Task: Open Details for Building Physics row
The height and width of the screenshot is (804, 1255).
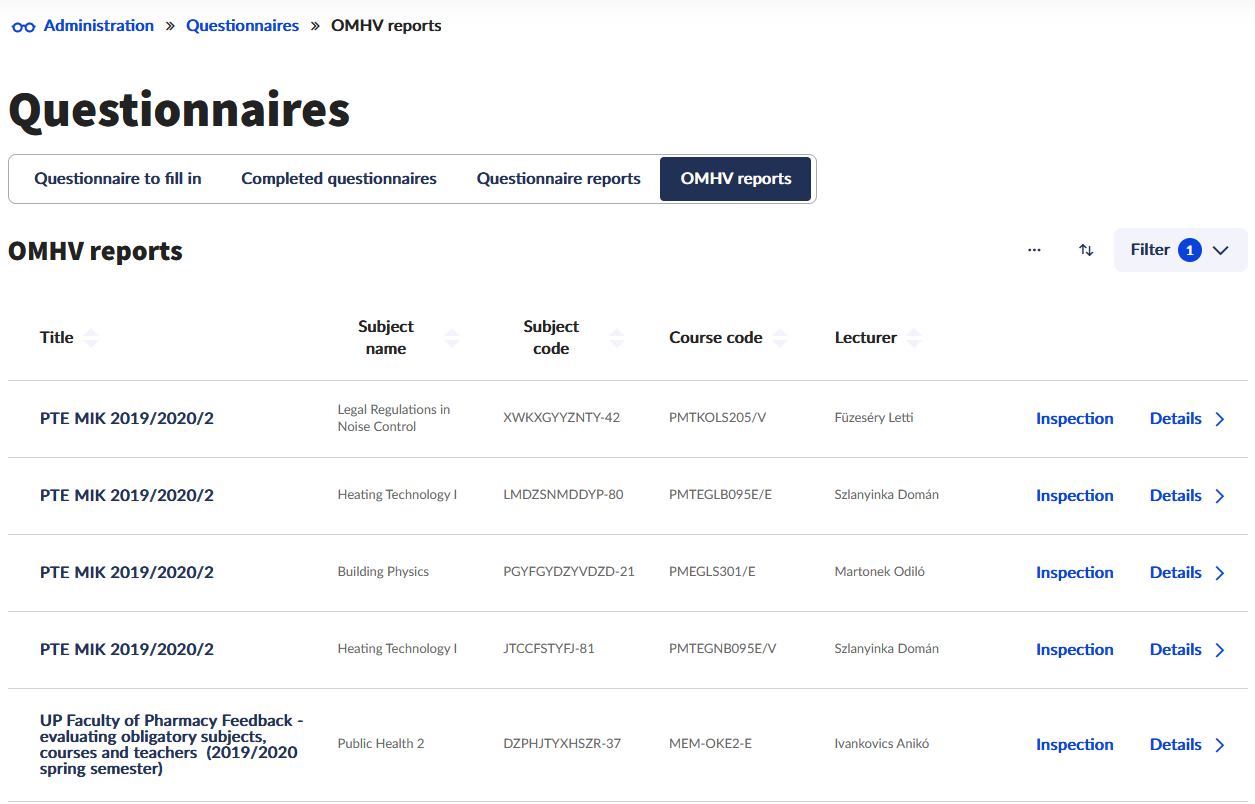Action: point(1187,573)
